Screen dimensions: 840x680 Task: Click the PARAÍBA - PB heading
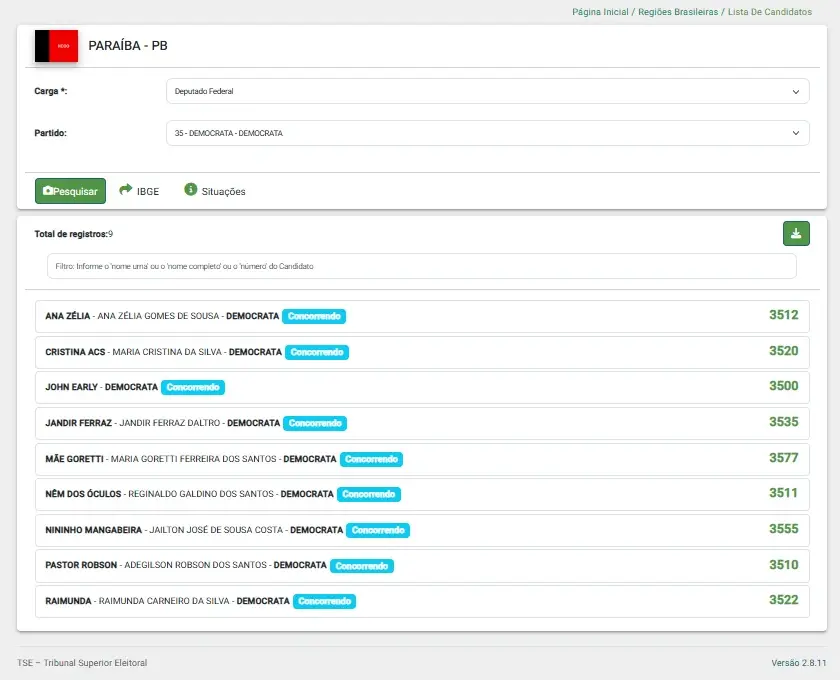(128, 46)
